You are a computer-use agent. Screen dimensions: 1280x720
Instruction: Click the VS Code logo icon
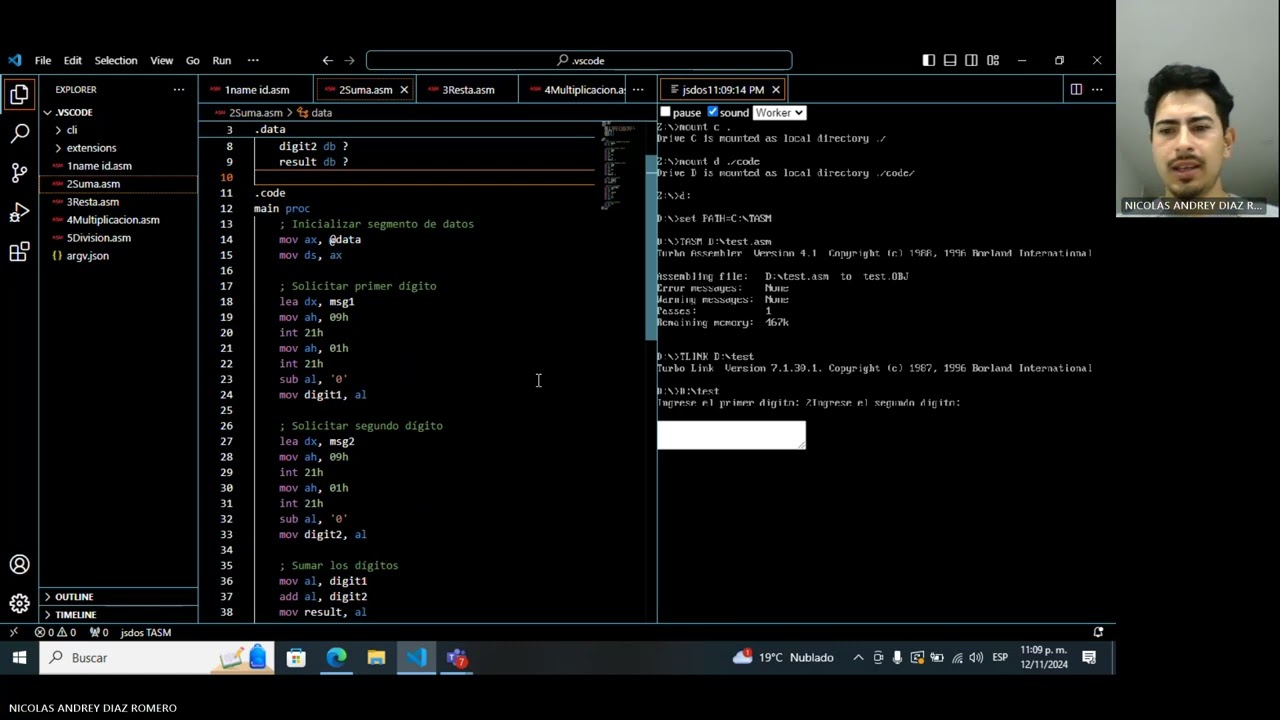point(14,60)
